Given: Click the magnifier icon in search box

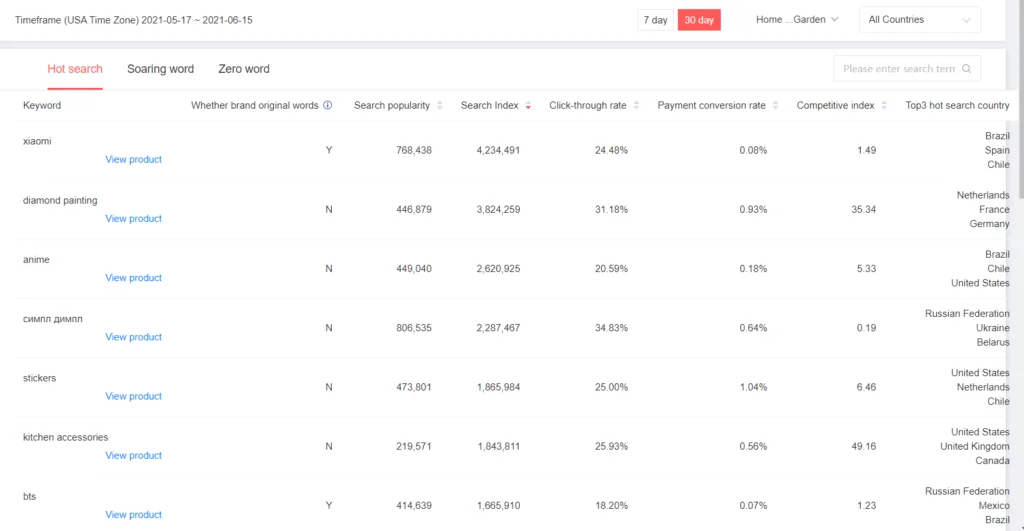Looking at the screenshot, I should coord(967,69).
